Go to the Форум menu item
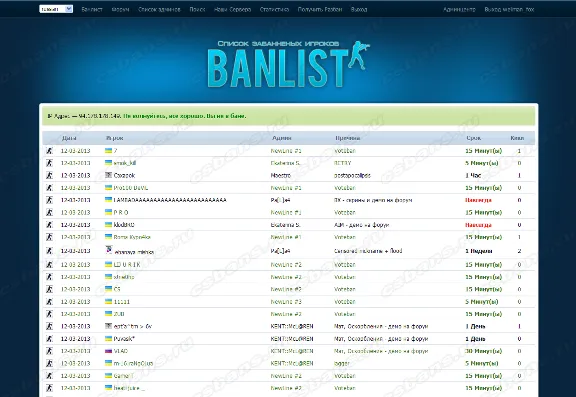 120,10
